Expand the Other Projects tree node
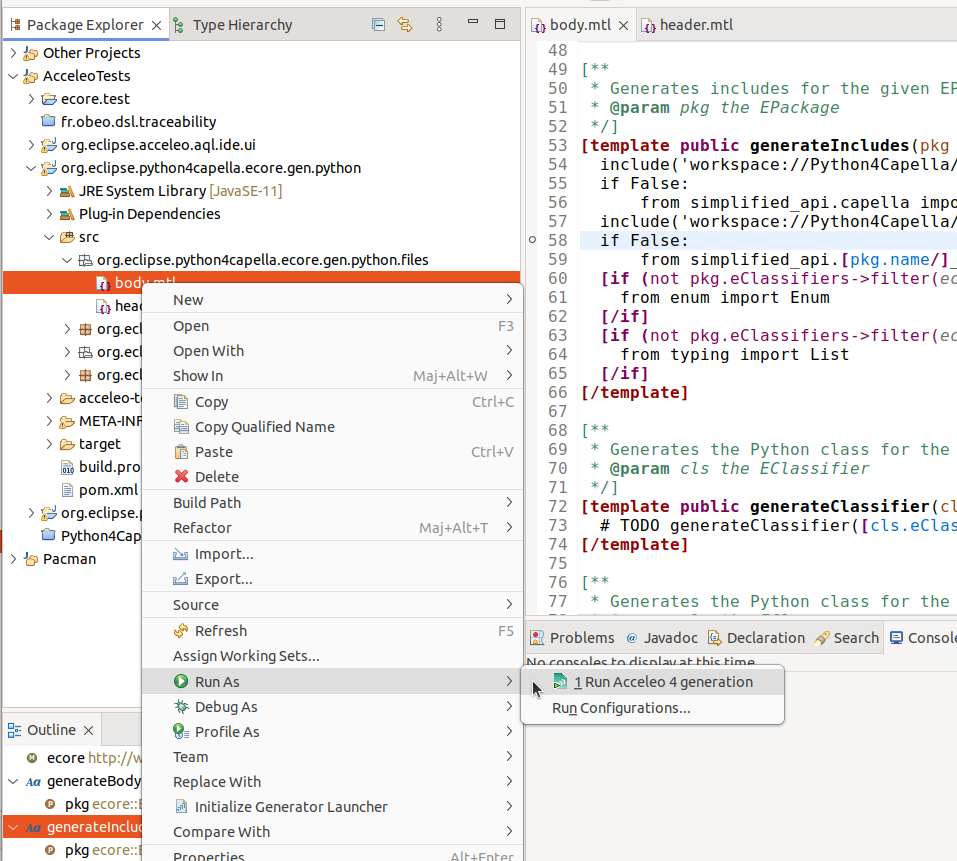This screenshot has height=861, width=957. click(13, 53)
